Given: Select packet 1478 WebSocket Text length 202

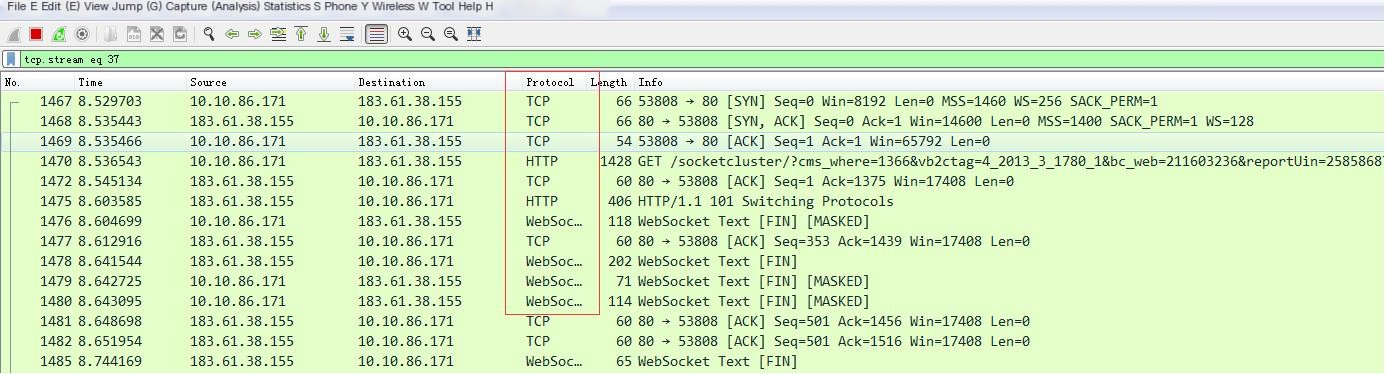Looking at the screenshot, I should 692,261.
